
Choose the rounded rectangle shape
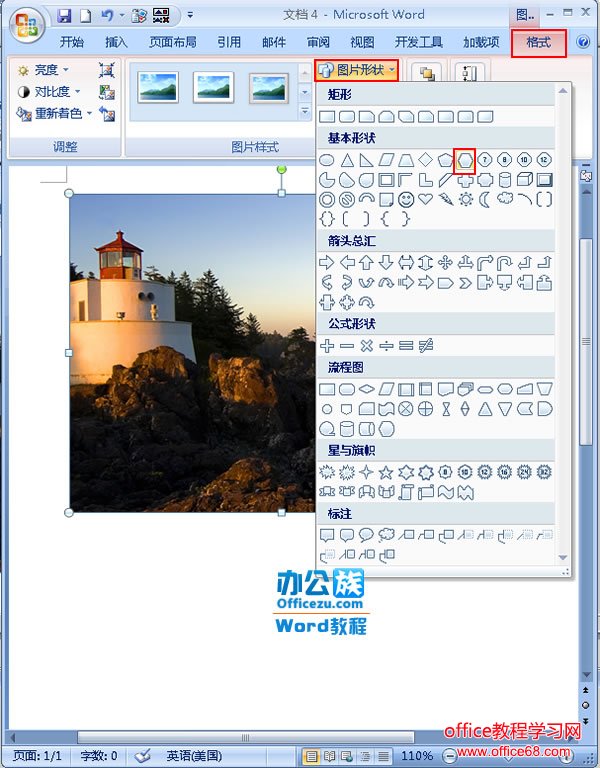[x=347, y=117]
